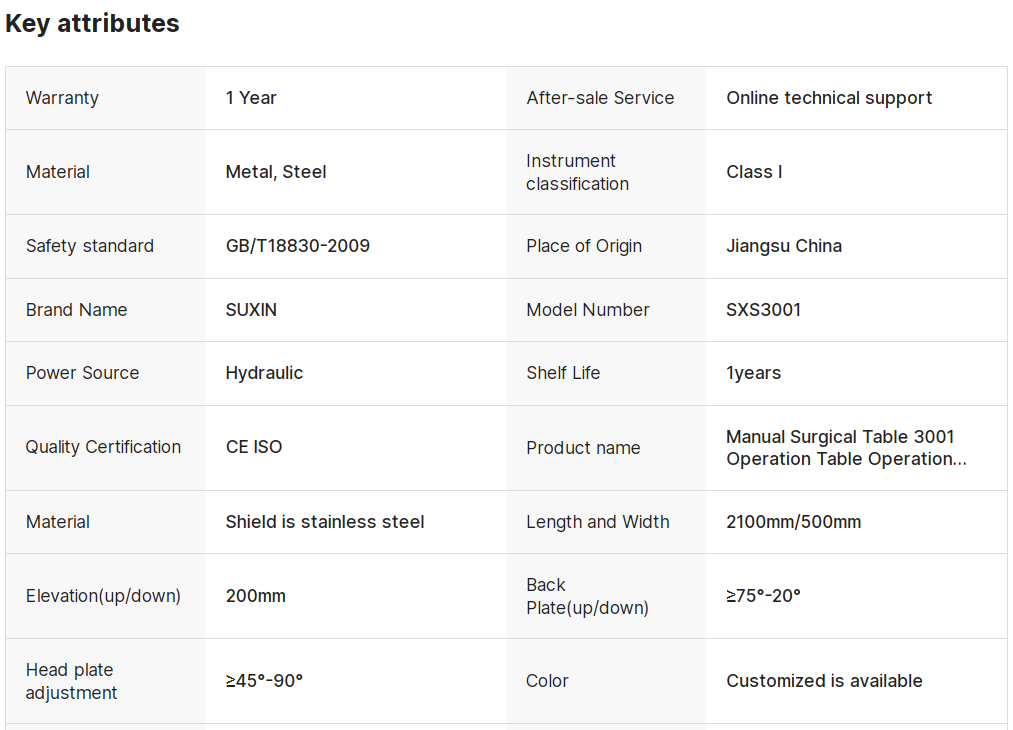Select the SXS3001 model number
This screenshot has width=1013, height=730.
click(764, 309)
